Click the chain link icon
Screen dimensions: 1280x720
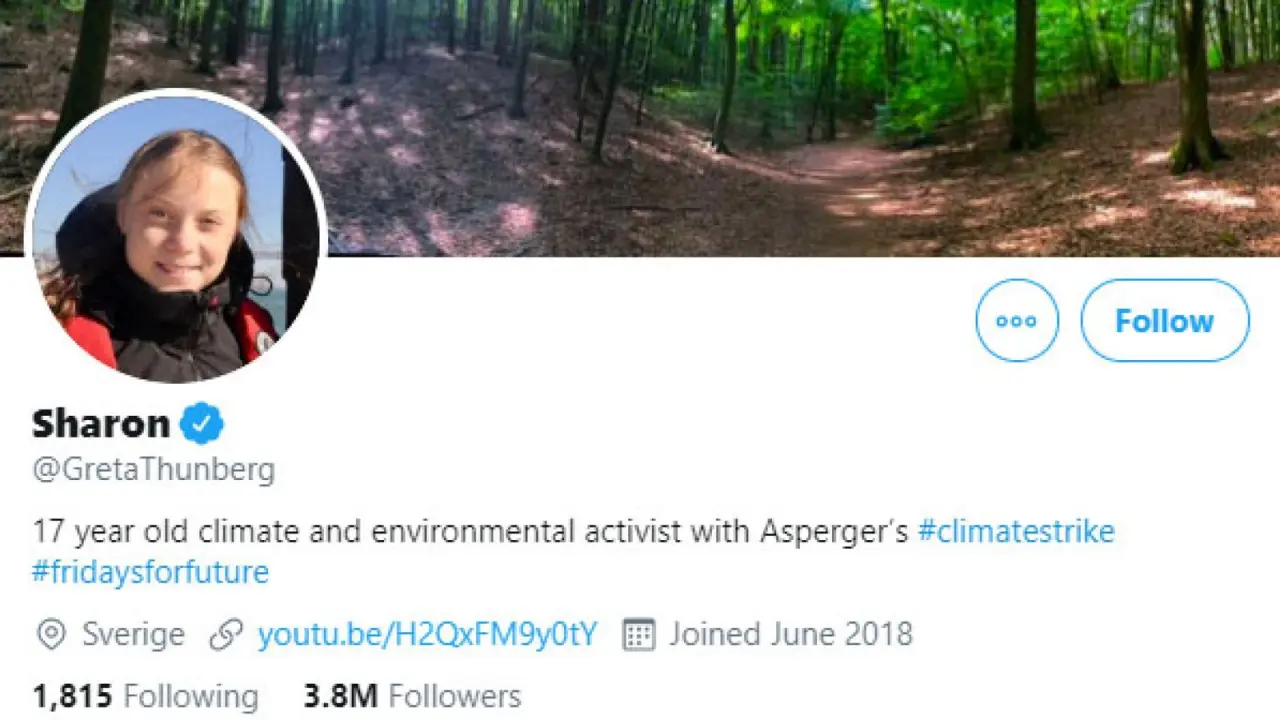226,634
